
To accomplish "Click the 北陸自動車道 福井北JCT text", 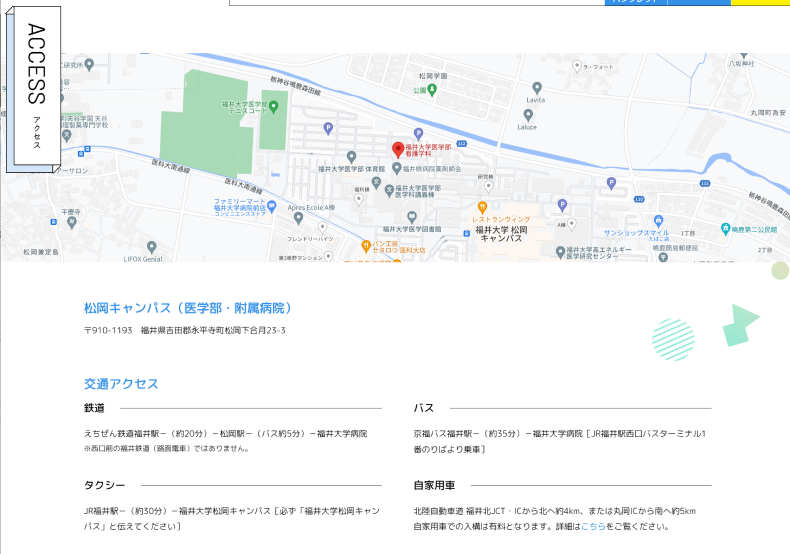I will click(x=555, y=511).
